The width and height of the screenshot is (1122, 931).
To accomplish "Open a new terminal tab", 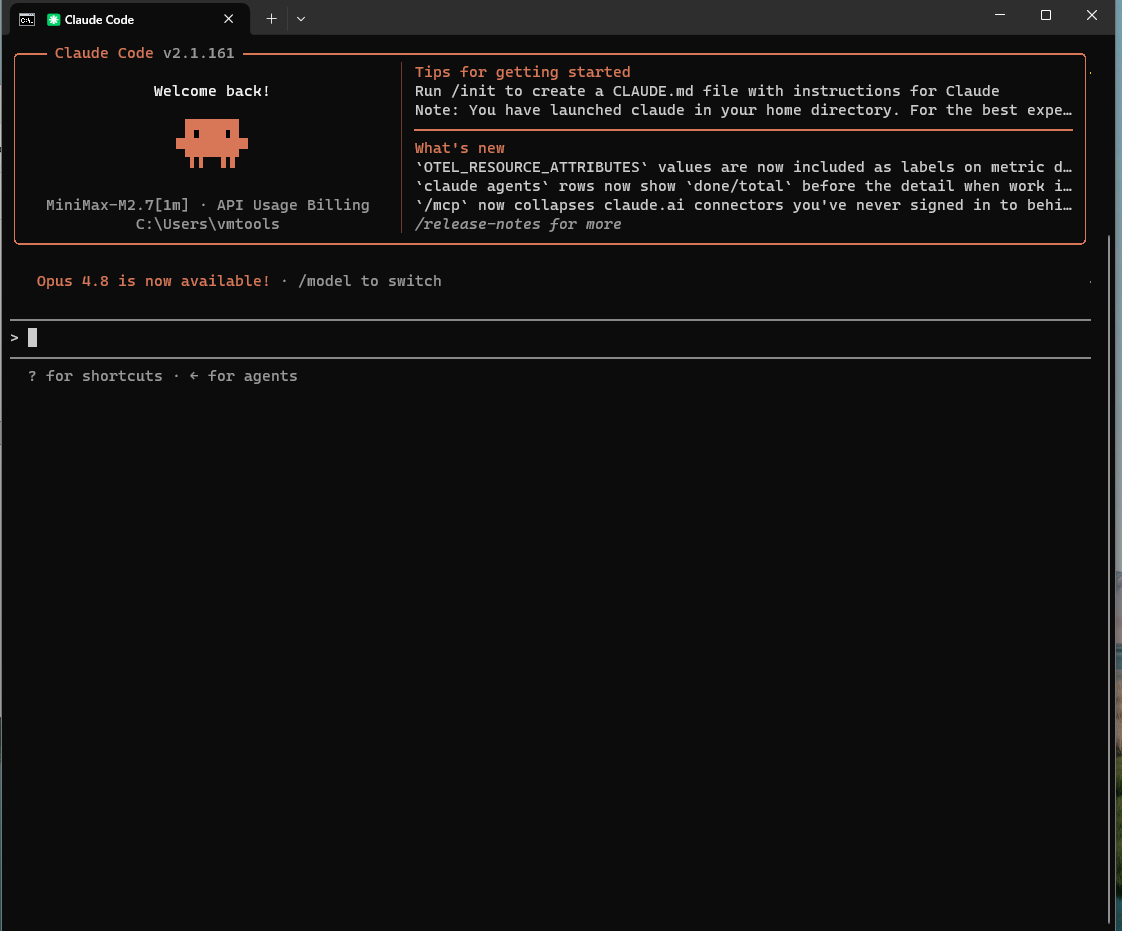I will 271,19.
